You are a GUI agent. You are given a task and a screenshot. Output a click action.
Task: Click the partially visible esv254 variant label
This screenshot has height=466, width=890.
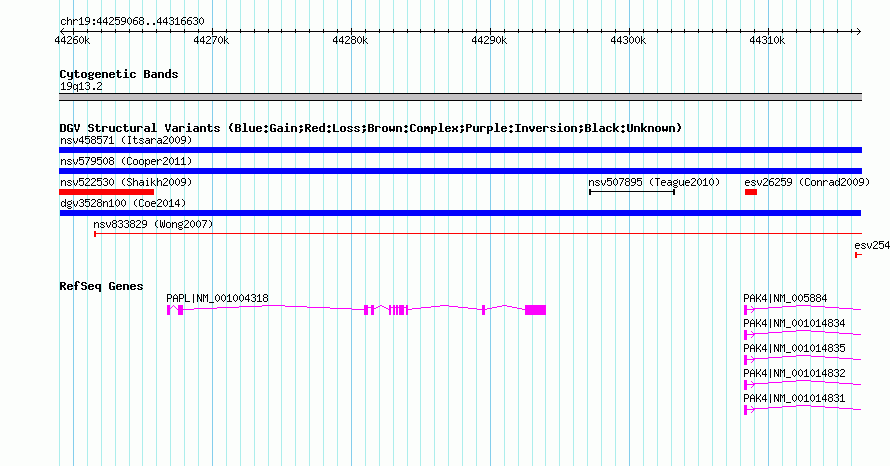click(x=872, y=245)
